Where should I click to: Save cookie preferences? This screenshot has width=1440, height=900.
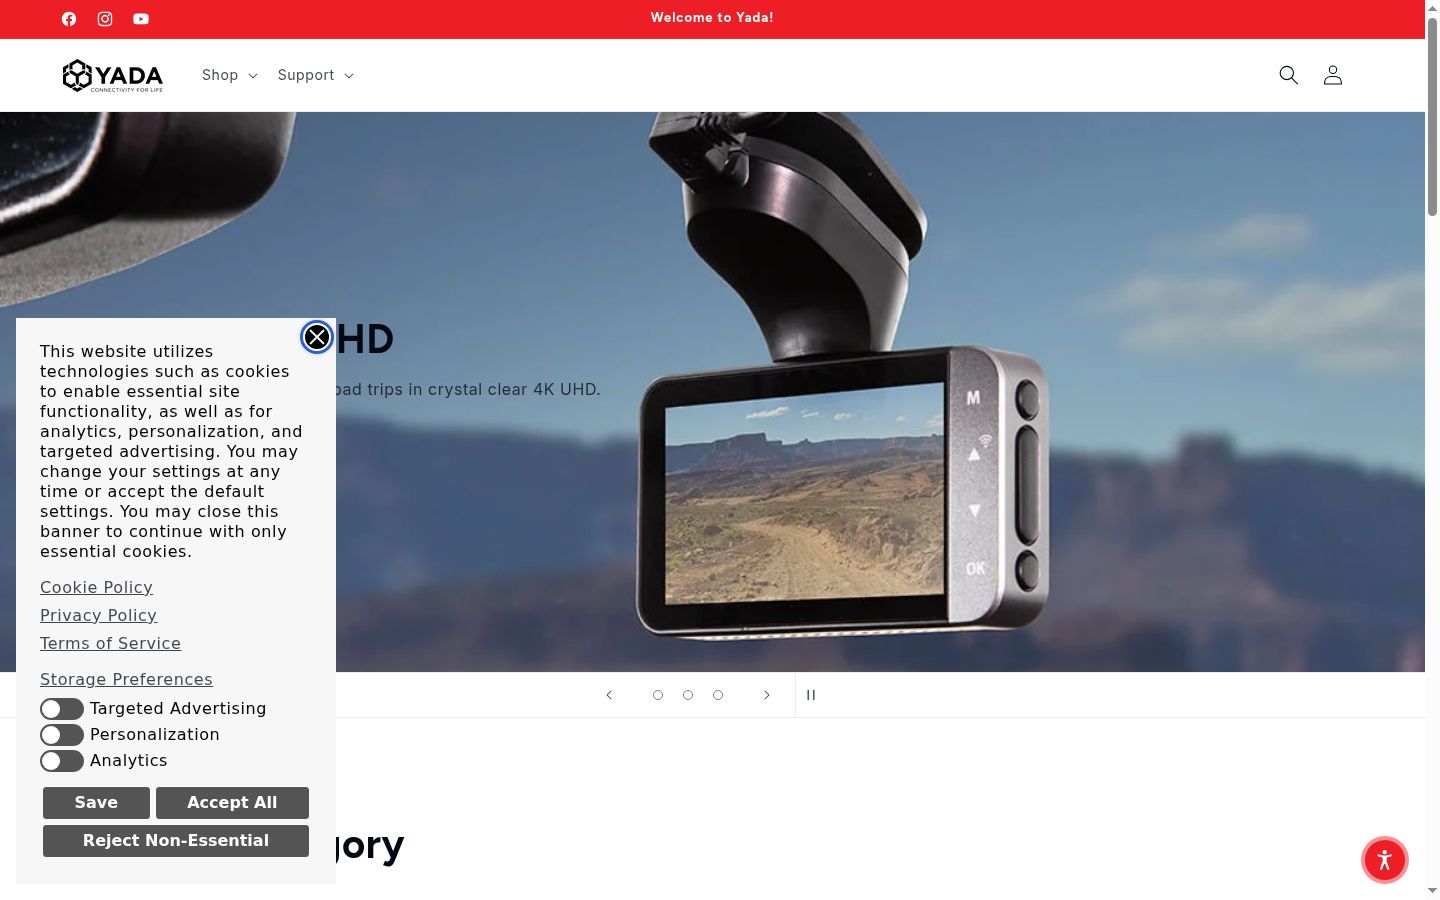click(x=96, y=803)
